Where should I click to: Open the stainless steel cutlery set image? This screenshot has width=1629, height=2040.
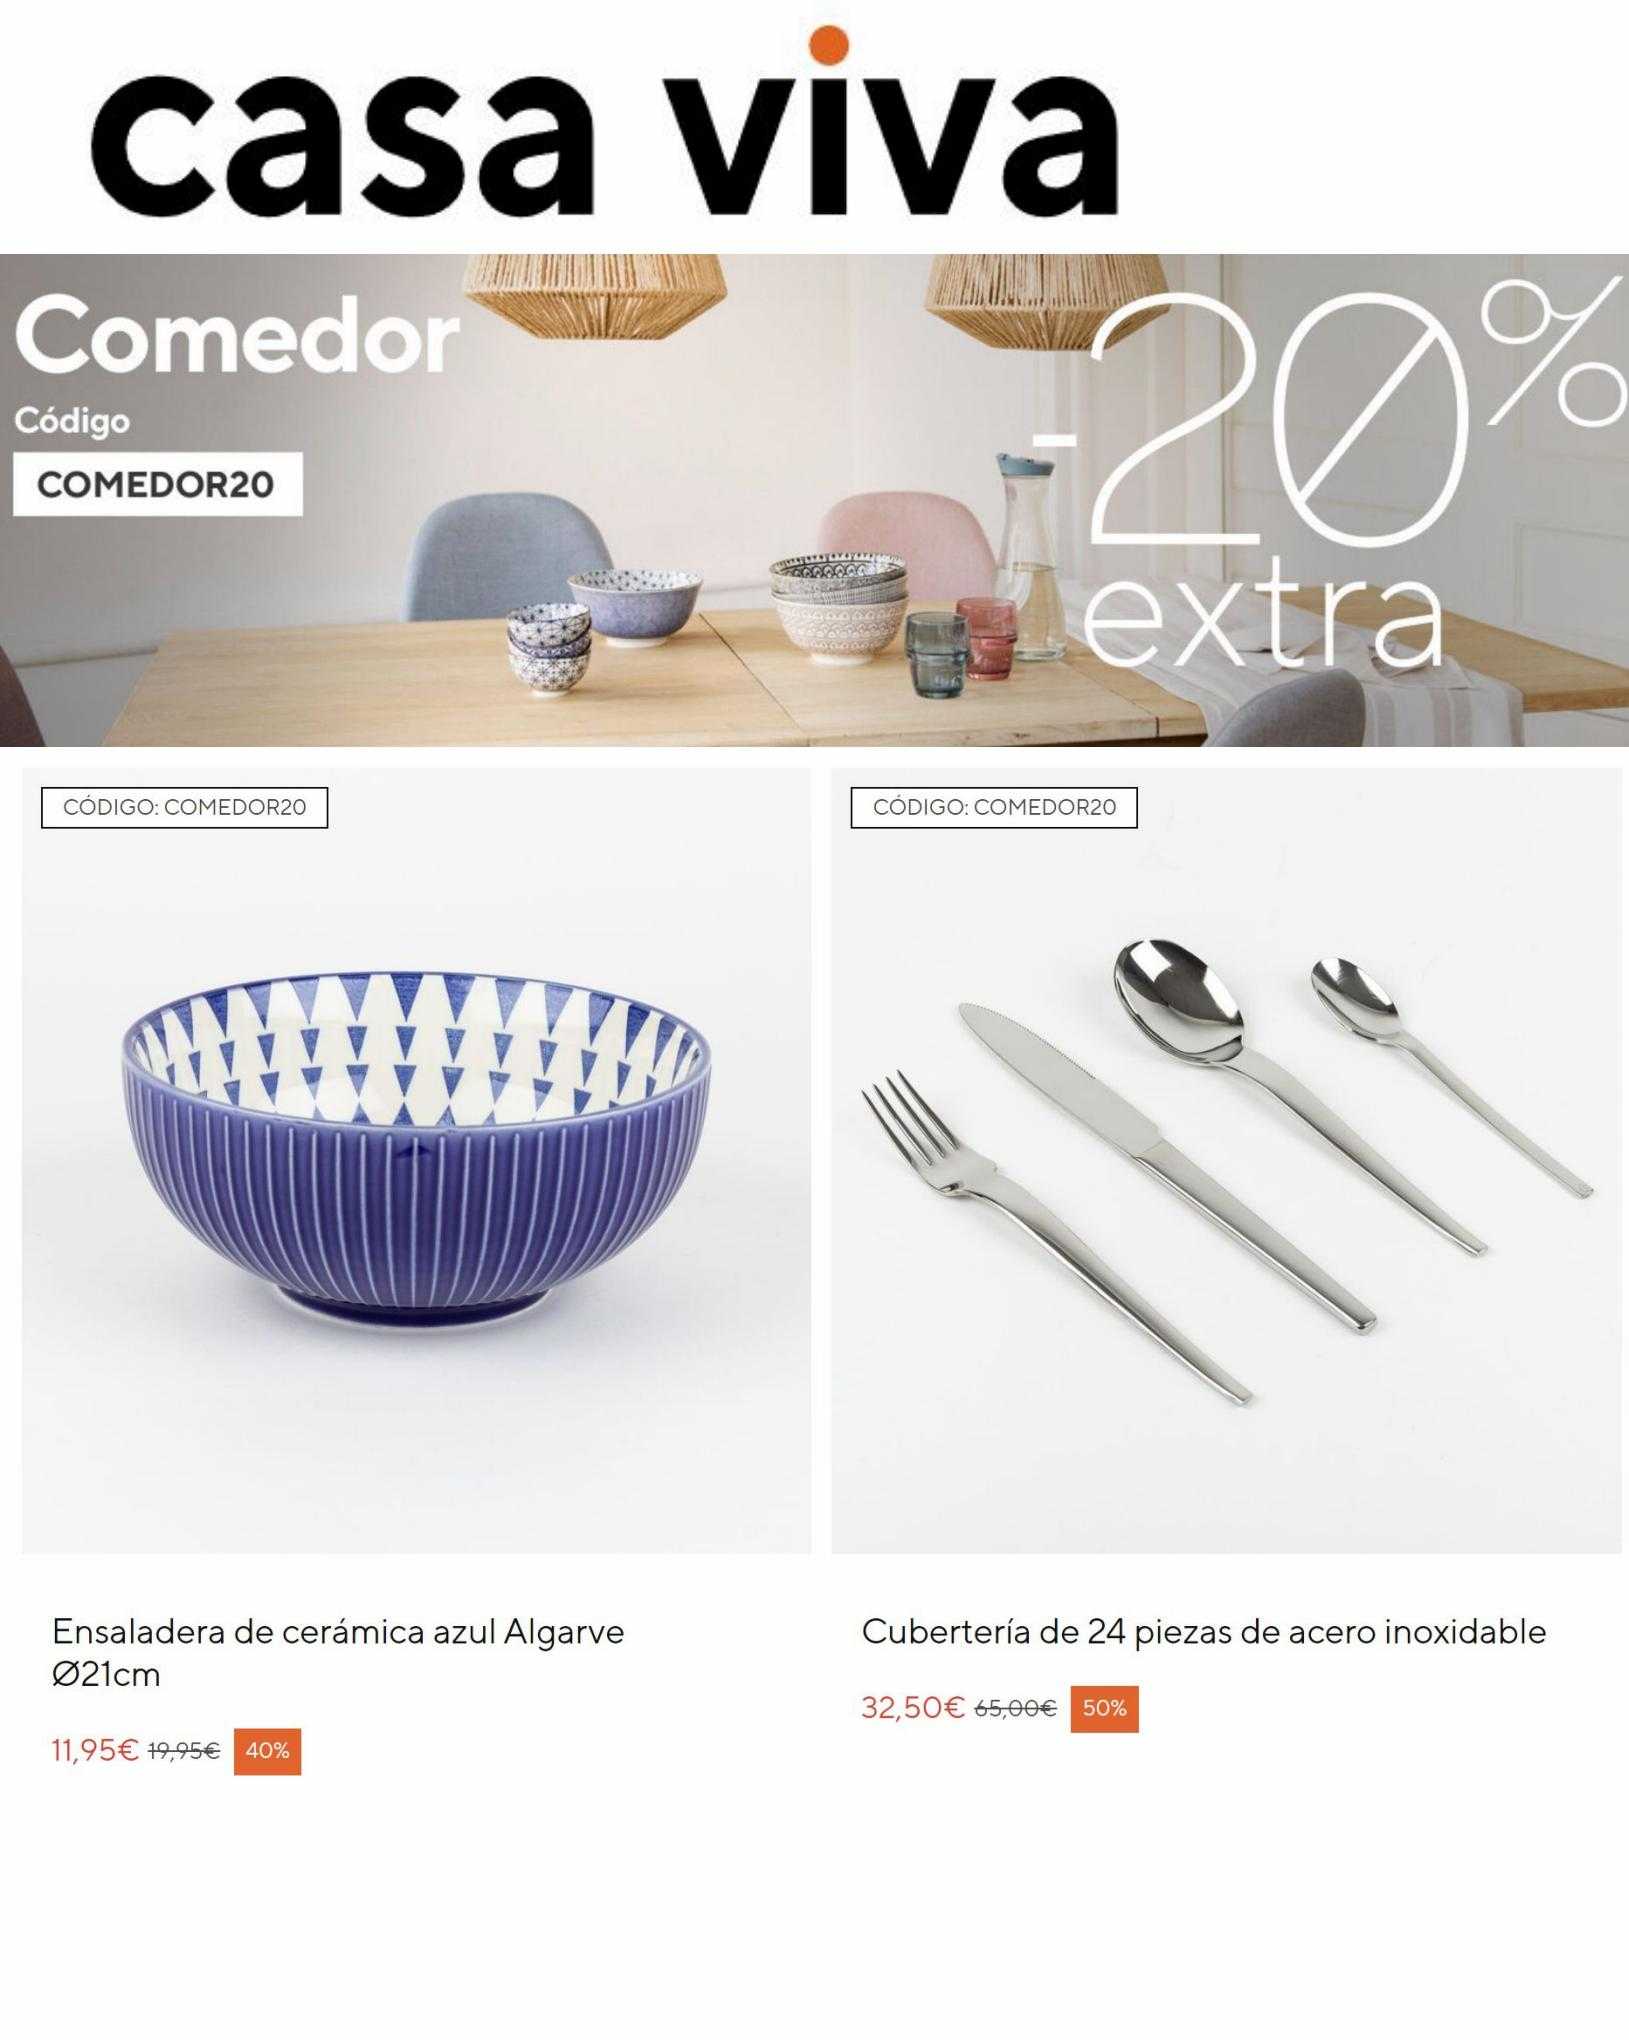[1226, 1158]
